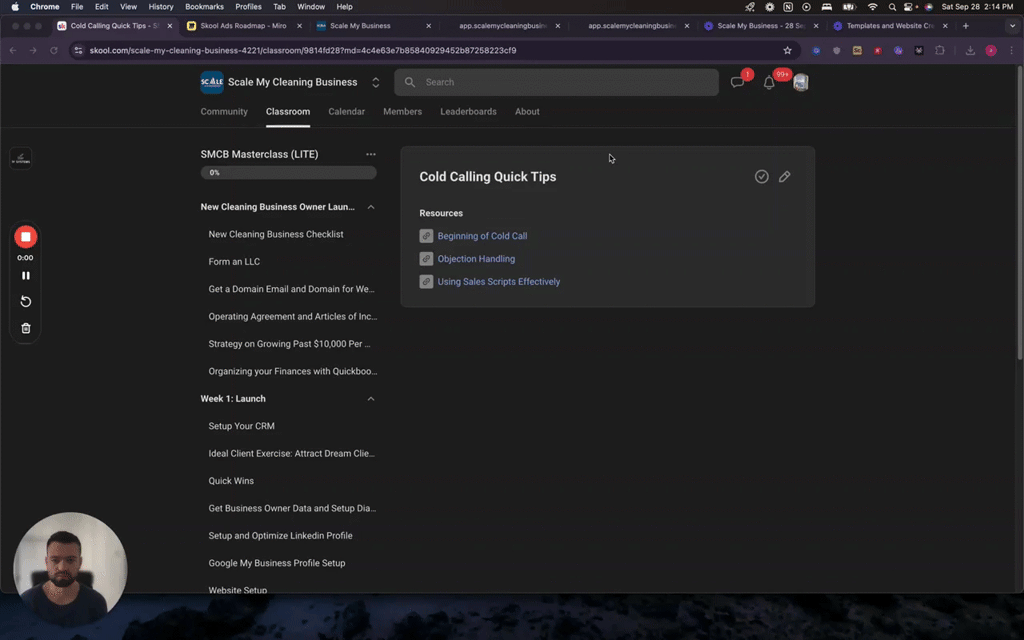This screenshot has width=1024, height=640.
Task: Click link icon beside Using Sales Scripts Effectively
Action: coord(426,281)
